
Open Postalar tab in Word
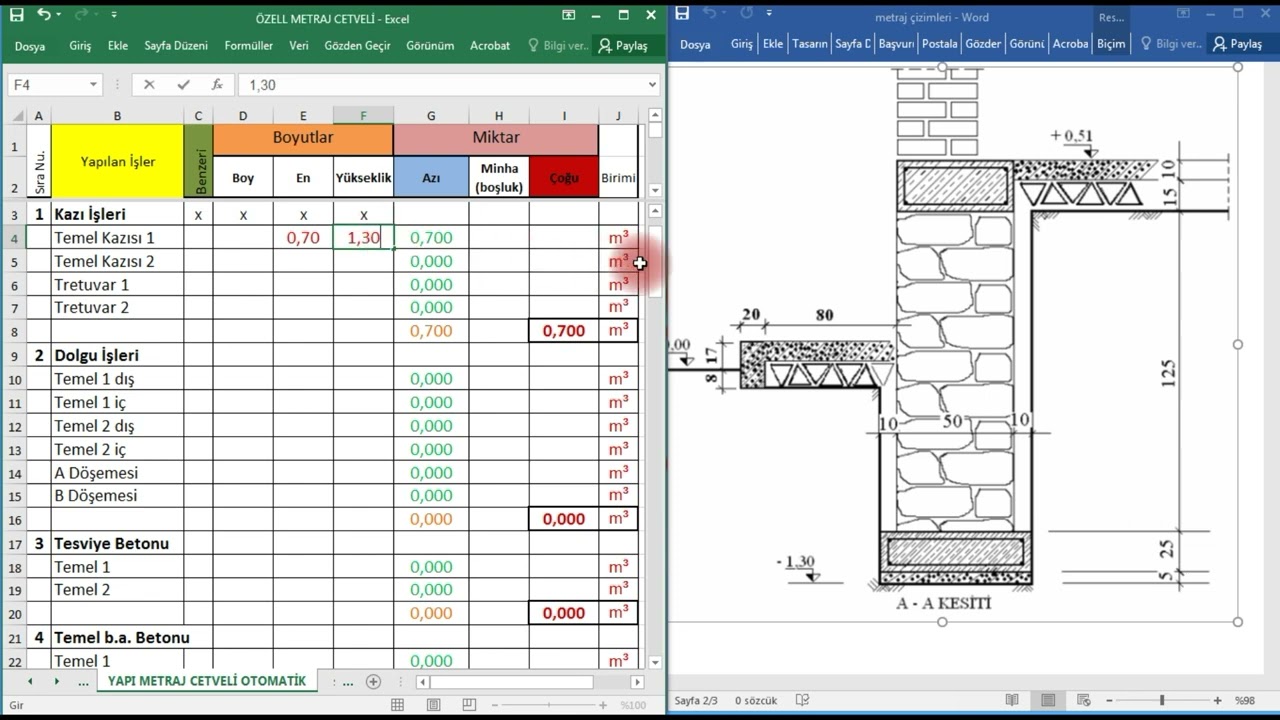click(x=939, y=44)
